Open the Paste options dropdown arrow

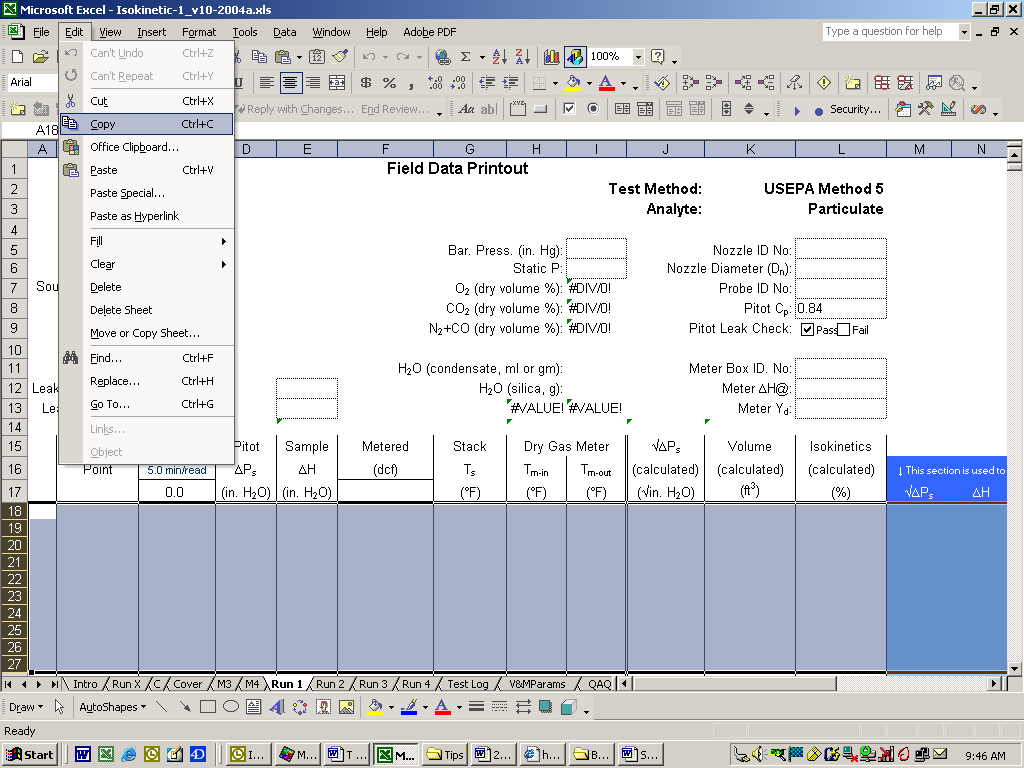coord(299,57)
